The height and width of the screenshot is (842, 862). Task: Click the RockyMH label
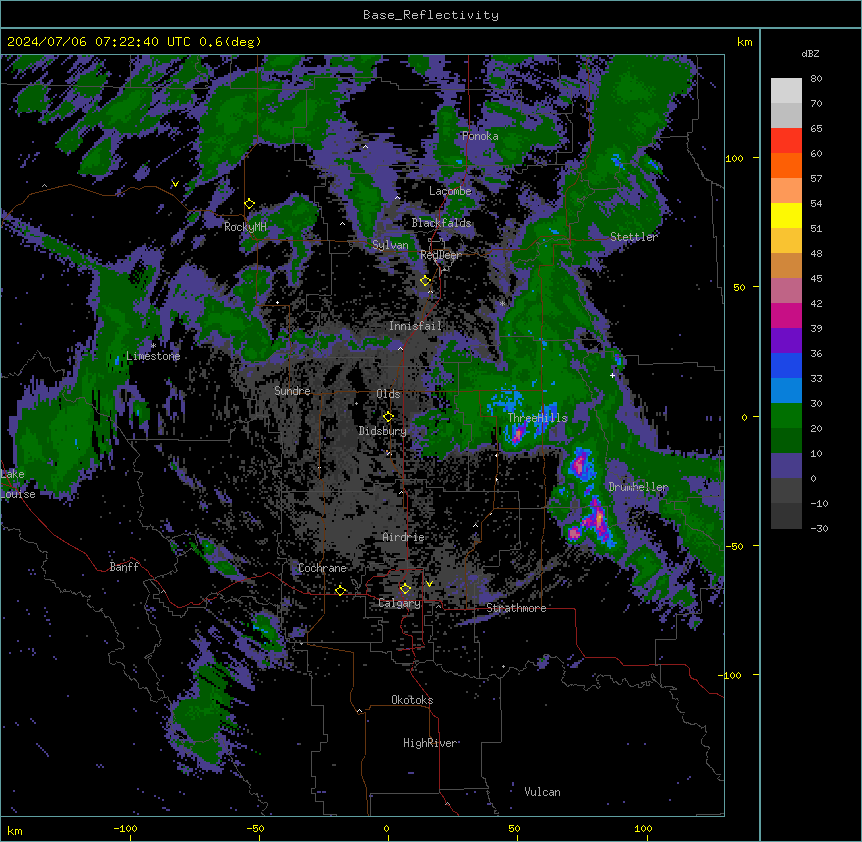tap(245, 227)
